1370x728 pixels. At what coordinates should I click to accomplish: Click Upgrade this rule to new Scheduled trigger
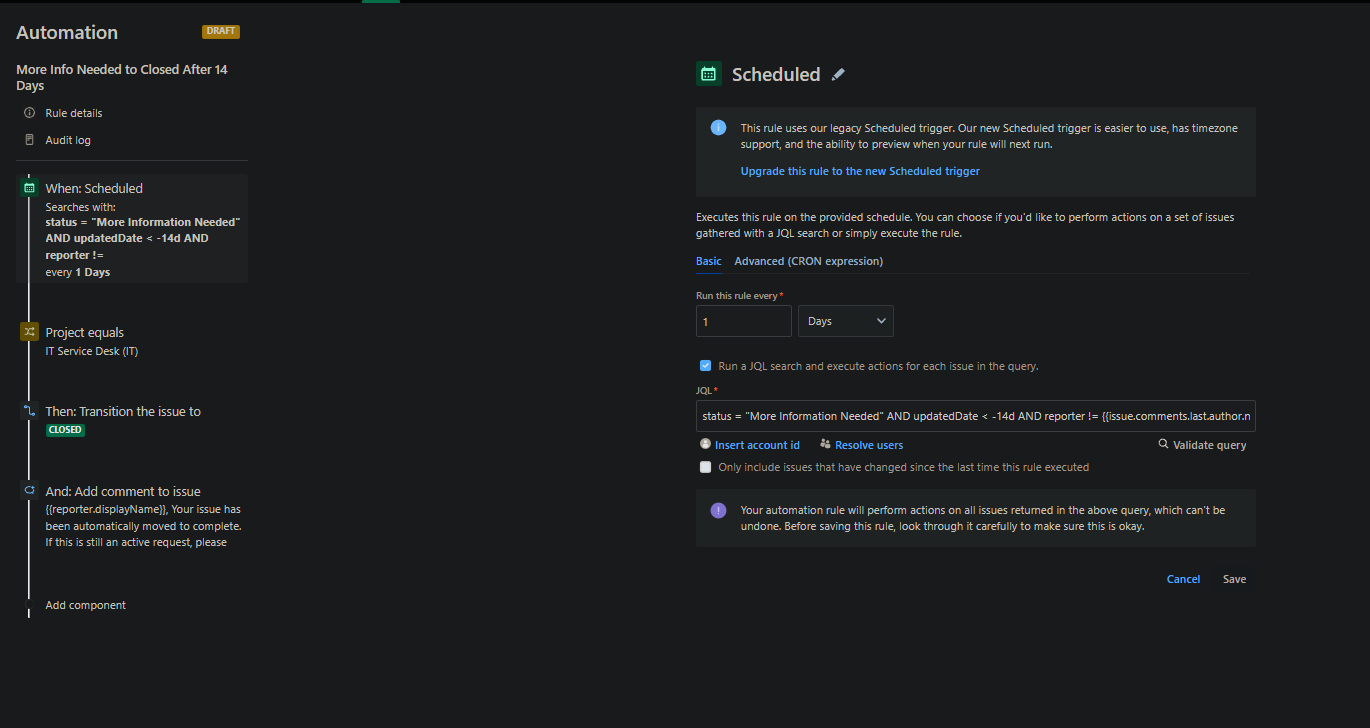coord(860,171)
